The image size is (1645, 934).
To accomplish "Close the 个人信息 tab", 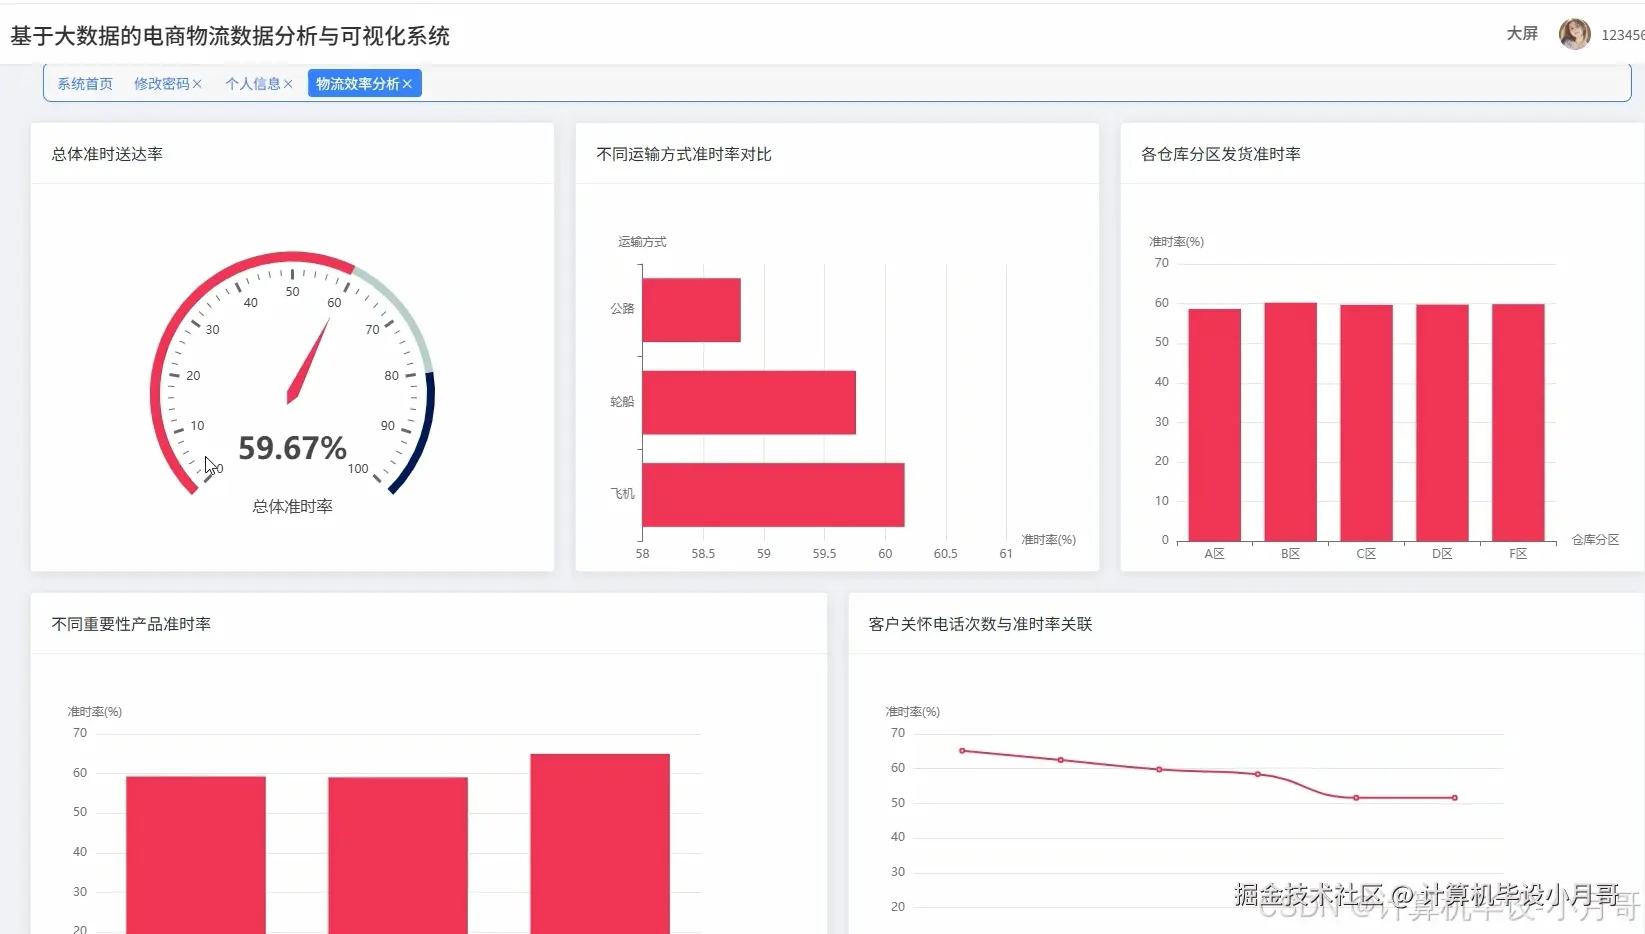I will [x=288, y=84].
